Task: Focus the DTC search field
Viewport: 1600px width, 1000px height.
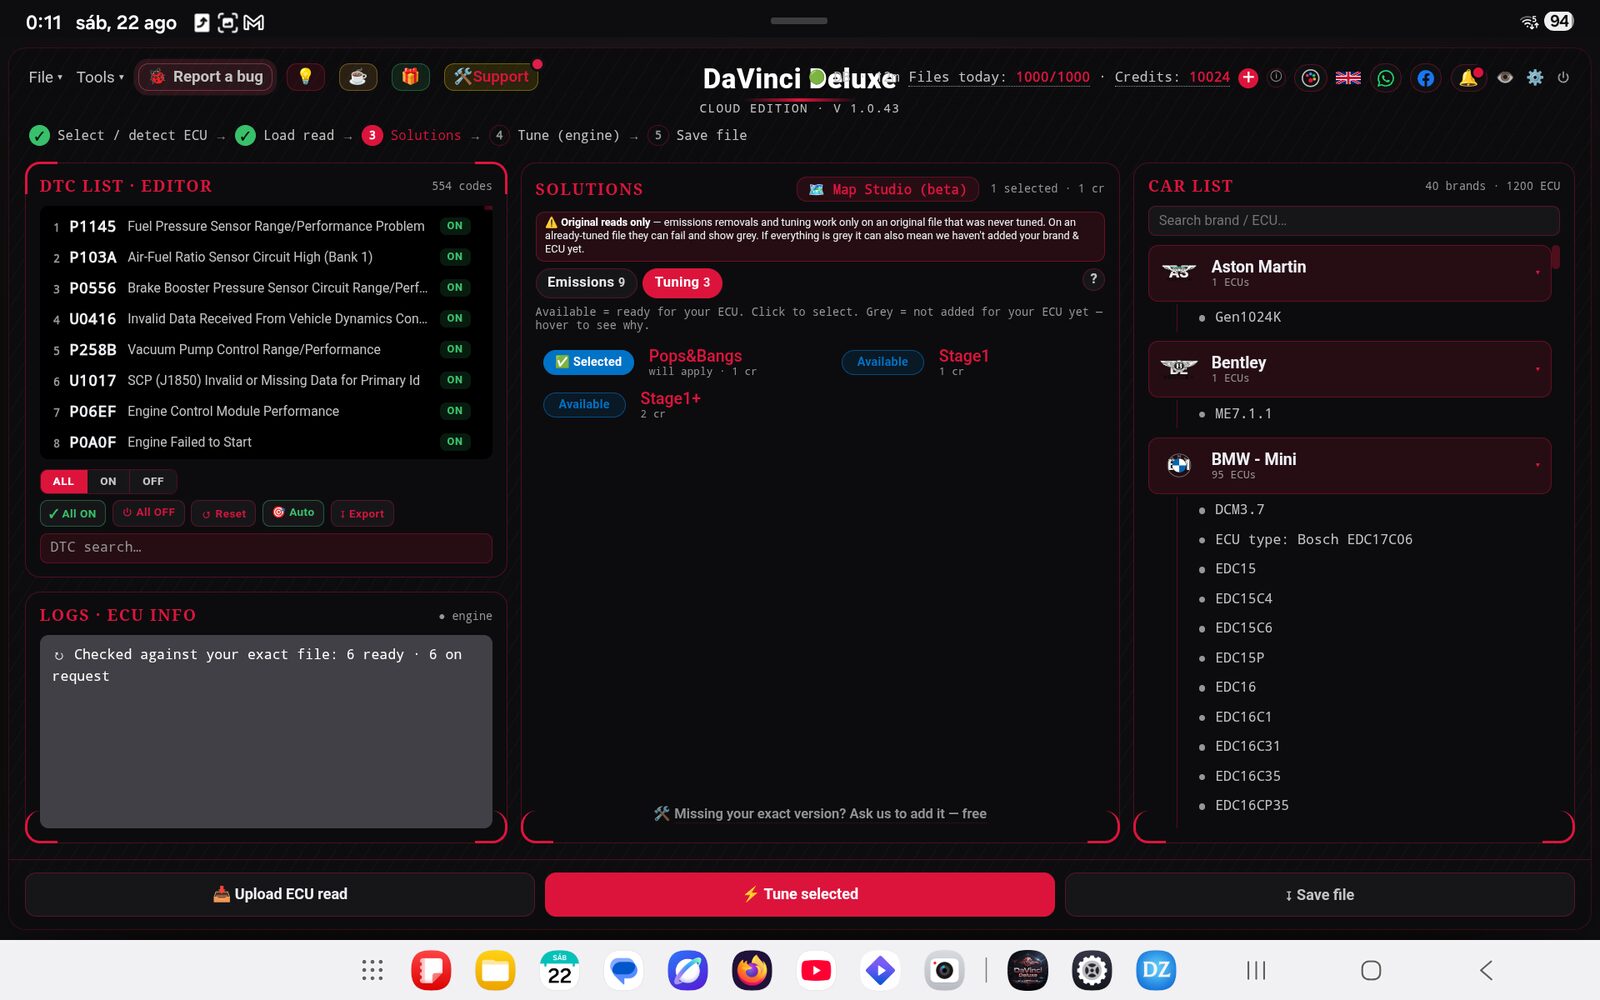Action: coord(266,547)
